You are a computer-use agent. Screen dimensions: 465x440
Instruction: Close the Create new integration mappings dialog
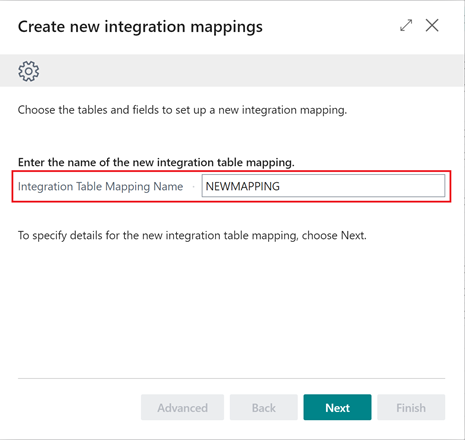tap(432, 25)
